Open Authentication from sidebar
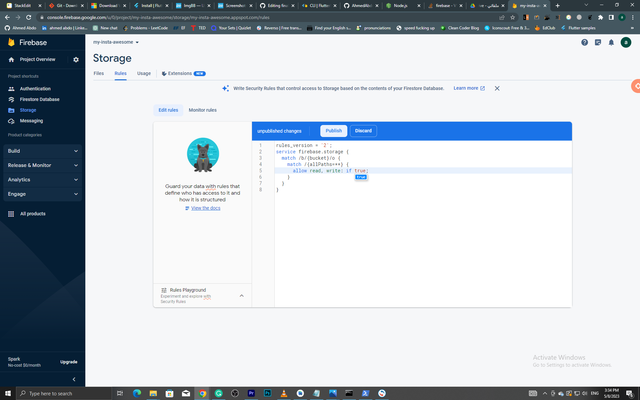The image size is (640, 400). pyautogui.click(x=35, y=89)
